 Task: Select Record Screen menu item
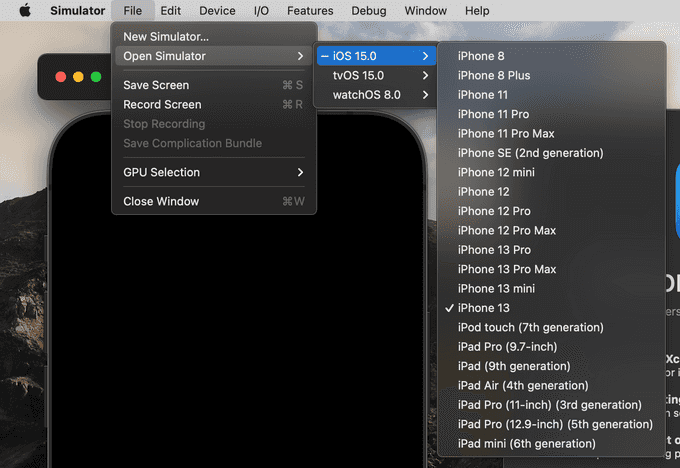point(214,105)
